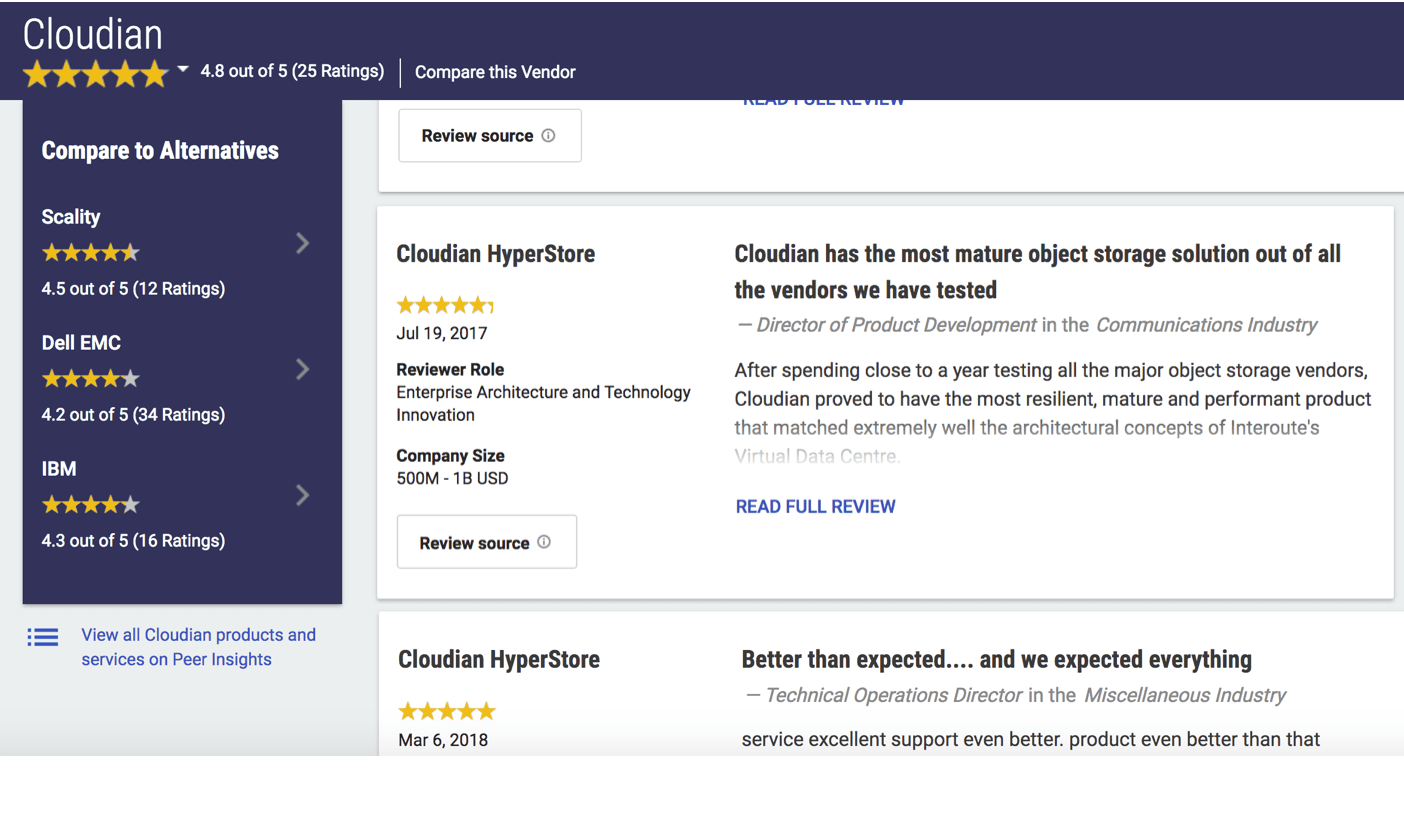Expand the Scality comparison chevron
The height and width of the screenshot is (834, 1404).
point(303,243)
